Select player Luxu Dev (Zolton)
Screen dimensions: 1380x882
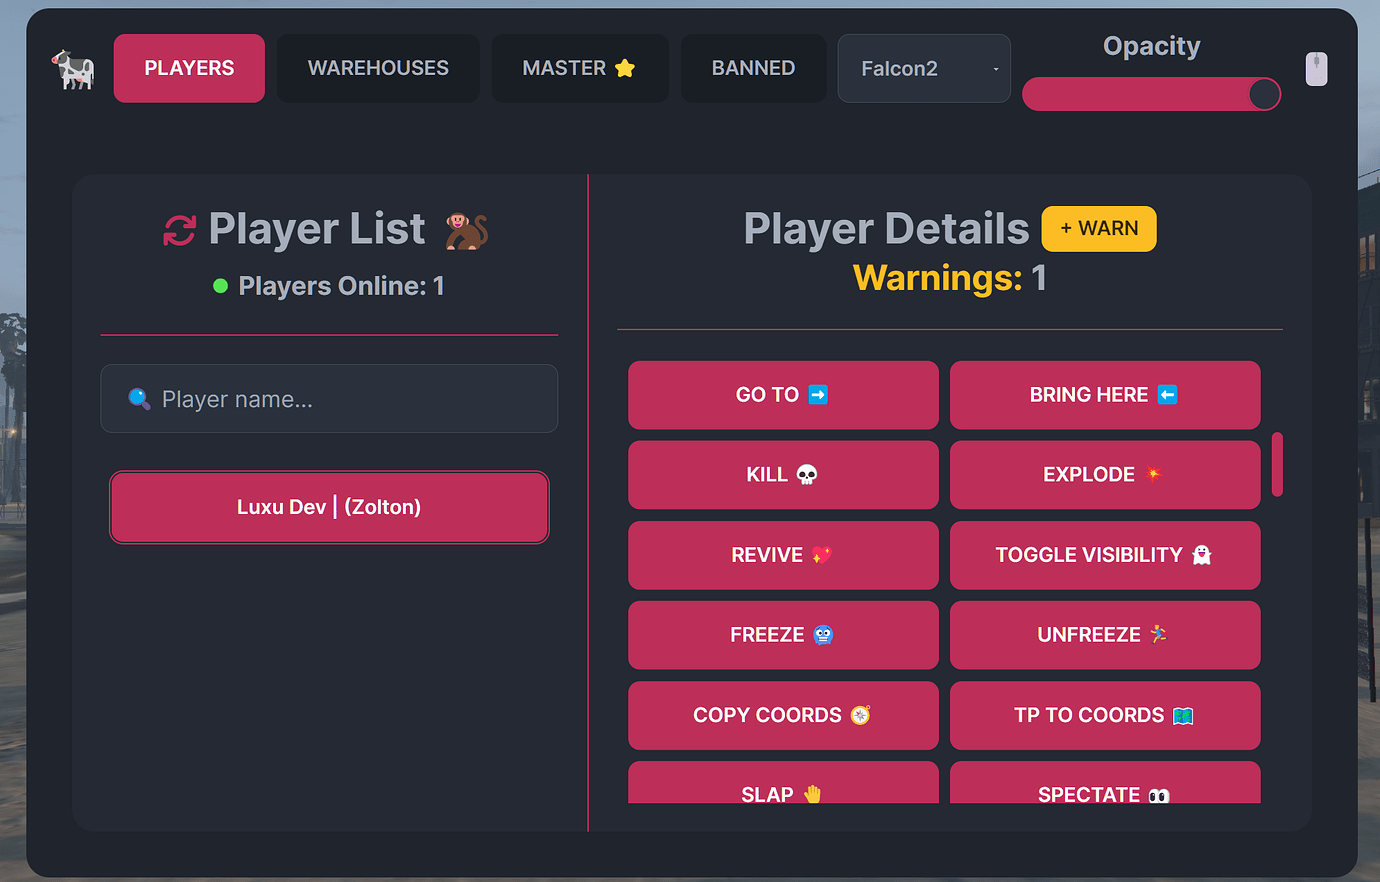pos(329,507)
